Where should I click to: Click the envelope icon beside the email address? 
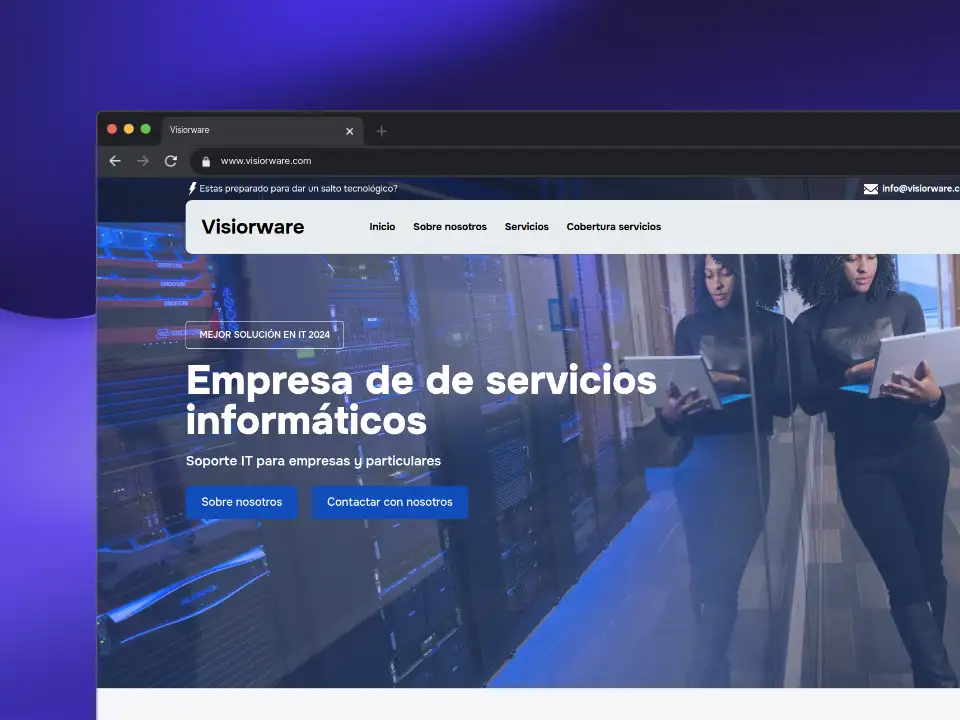pyautogui.click(x=869, y=188)
